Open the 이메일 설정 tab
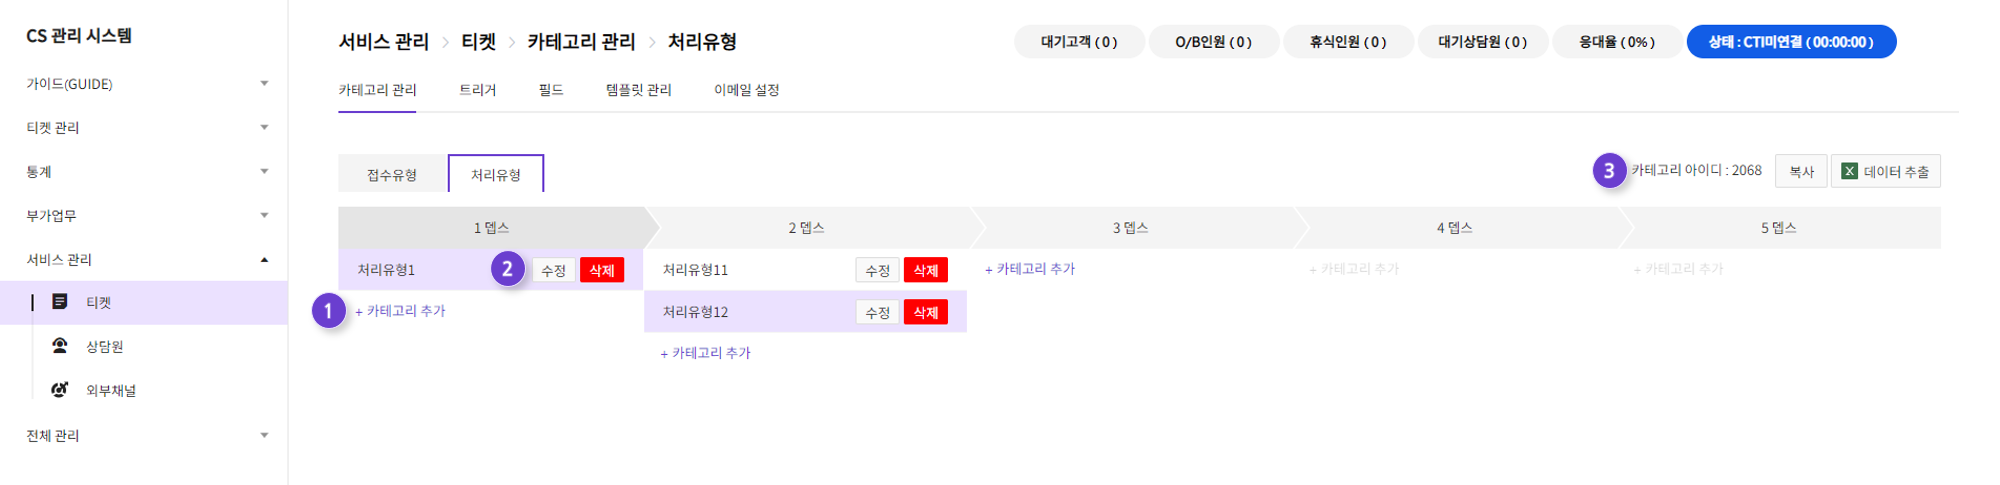 point(746,90)
